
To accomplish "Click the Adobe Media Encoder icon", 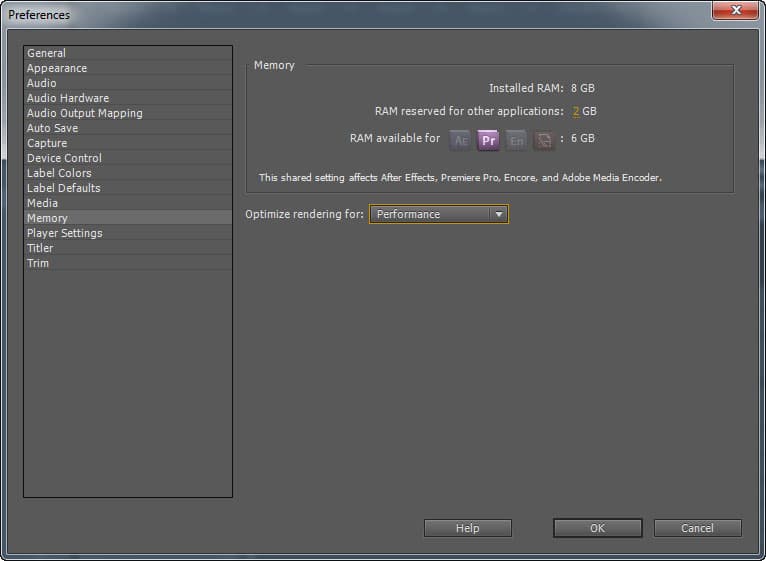I will click(544, 140).
